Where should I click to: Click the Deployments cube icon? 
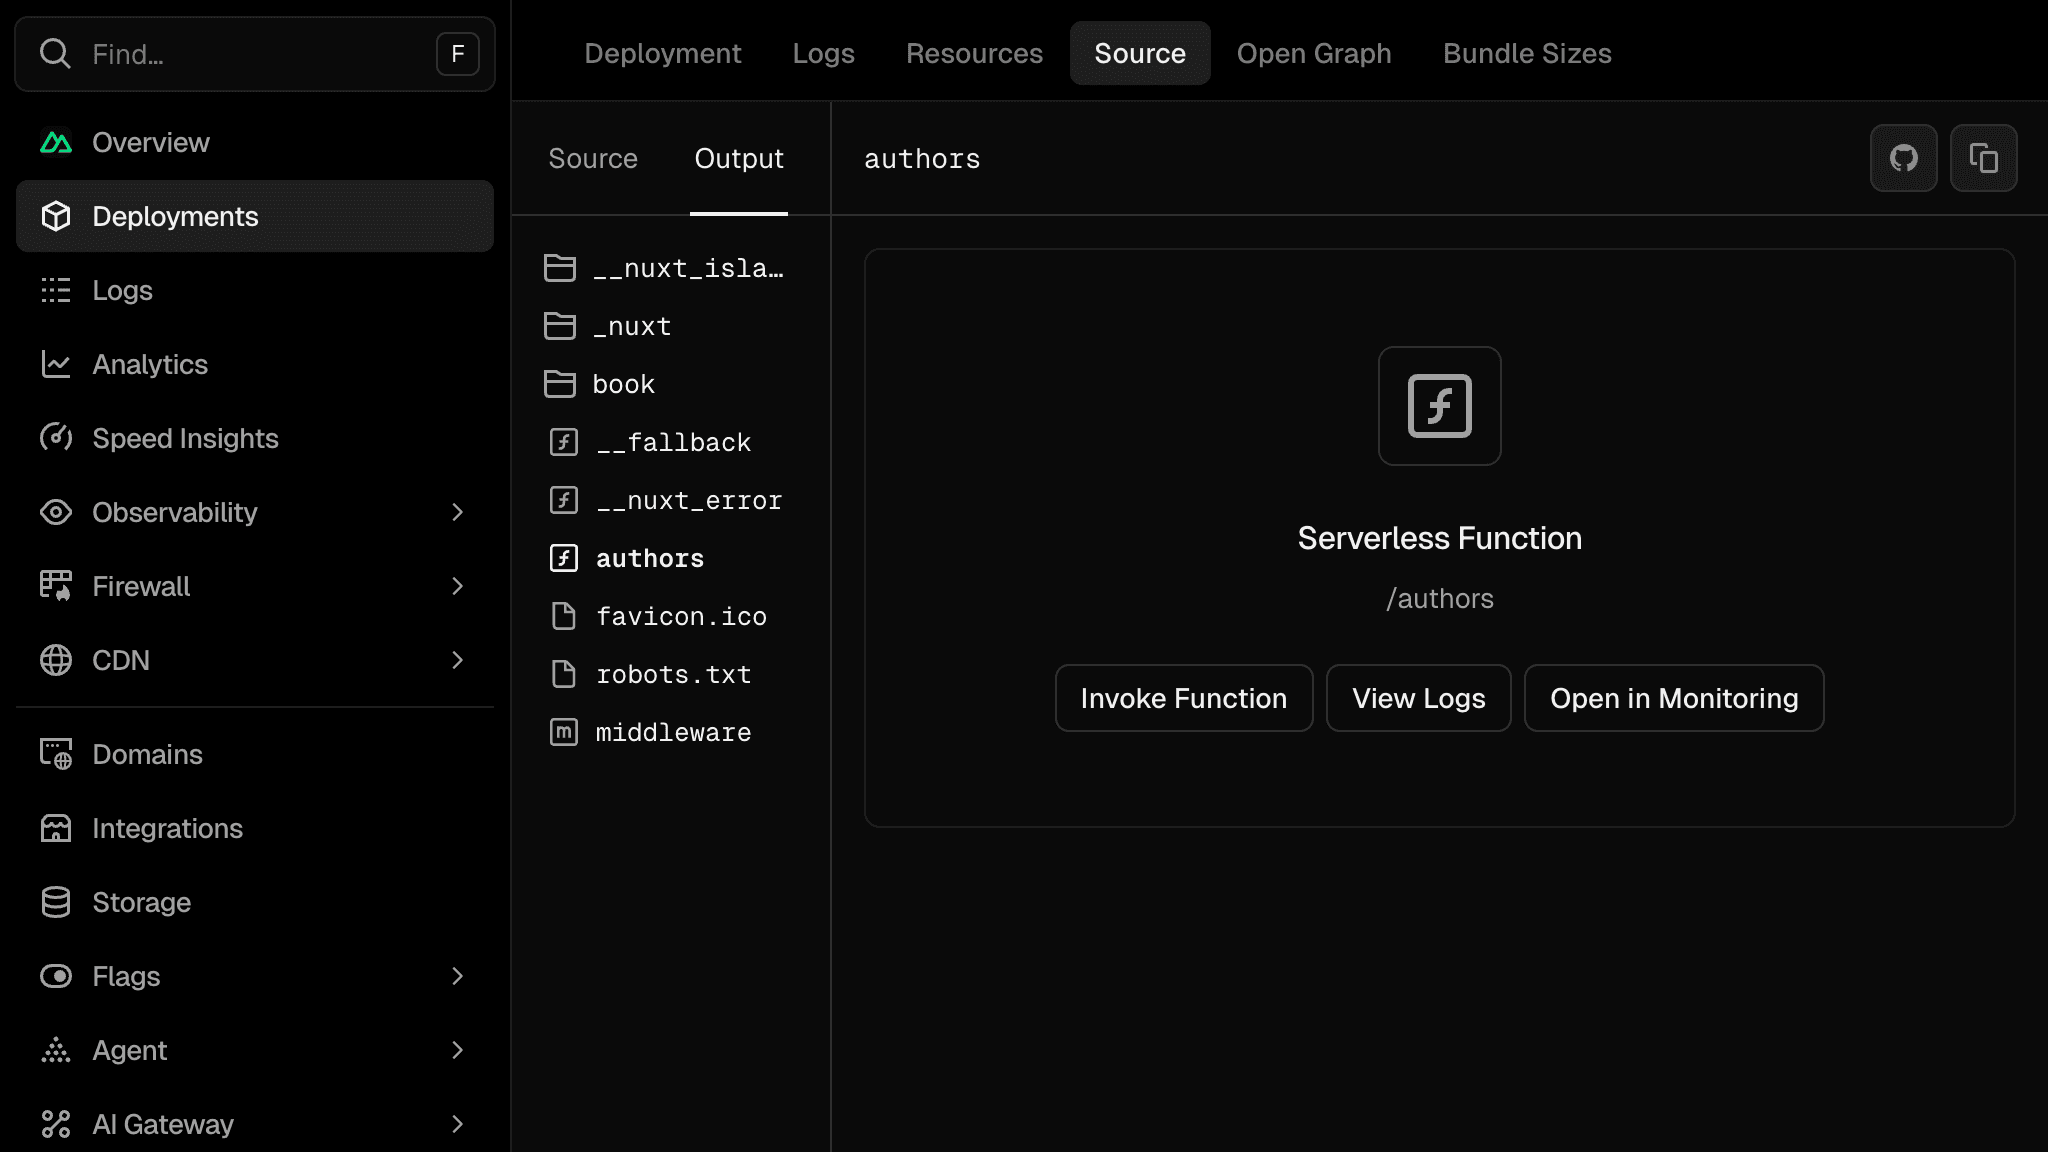pyautogui.click(x=56, y=216)
